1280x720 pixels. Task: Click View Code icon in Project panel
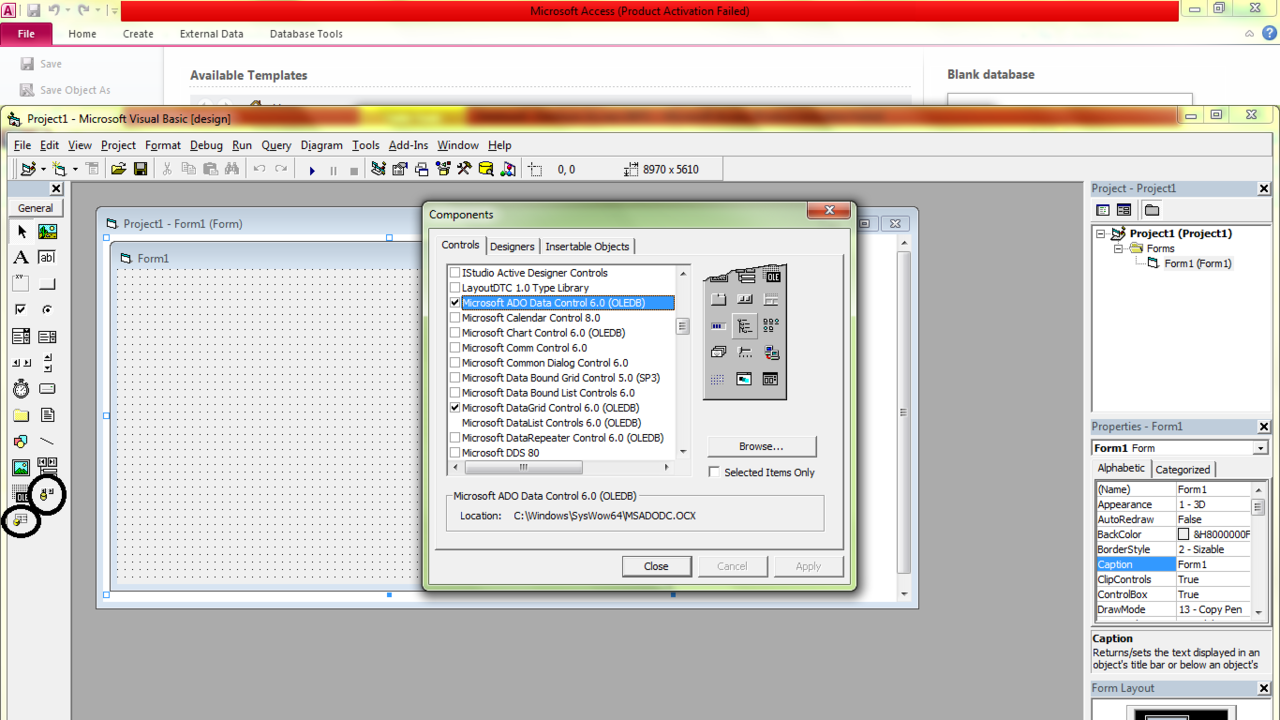[1103, 210]
